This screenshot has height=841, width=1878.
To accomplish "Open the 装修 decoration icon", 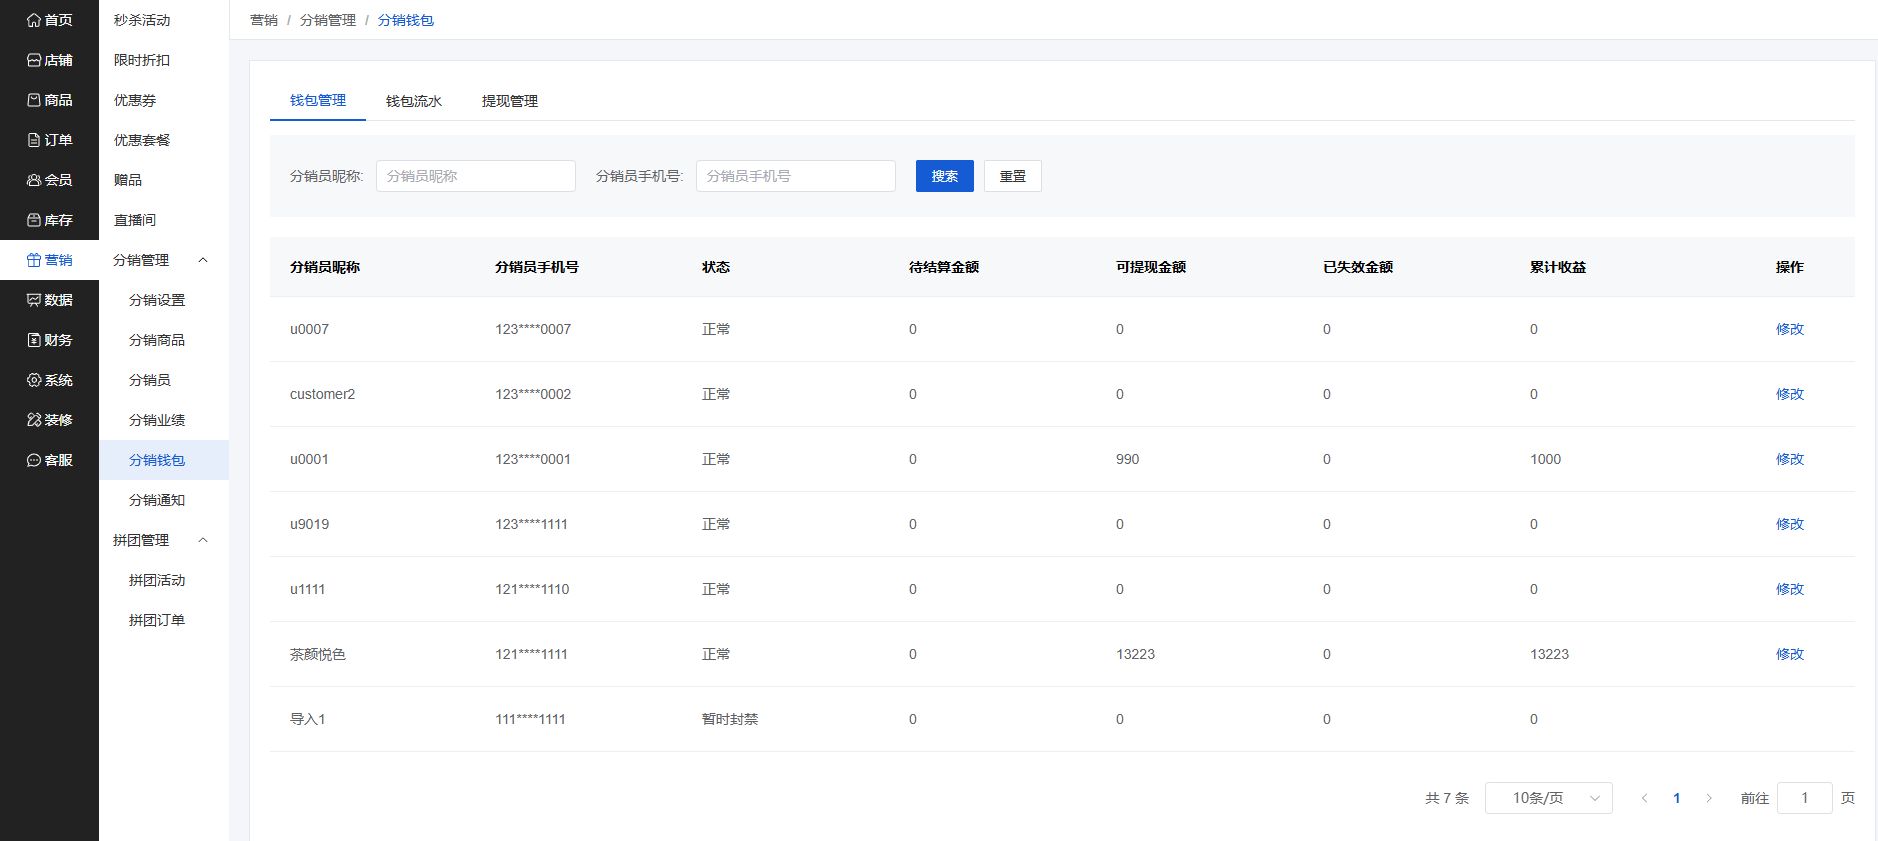I will (34, 420).
